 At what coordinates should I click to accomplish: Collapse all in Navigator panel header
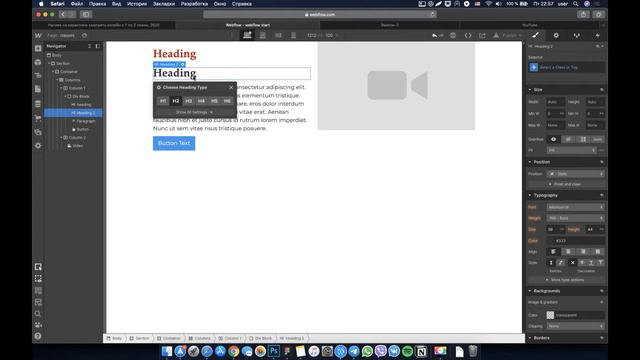coord(89,46)
